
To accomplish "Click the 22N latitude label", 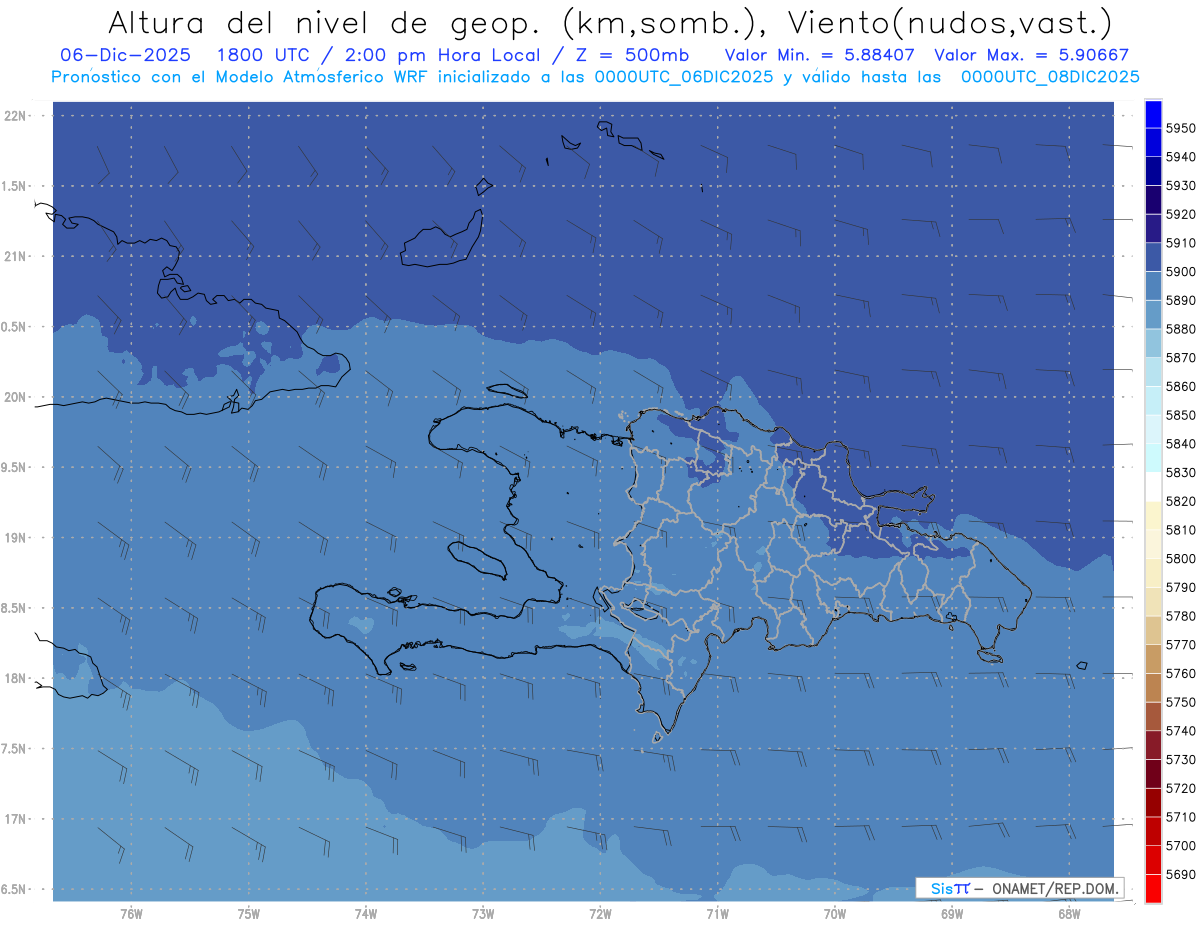I will pyautogui.click(x=15, y=115).
